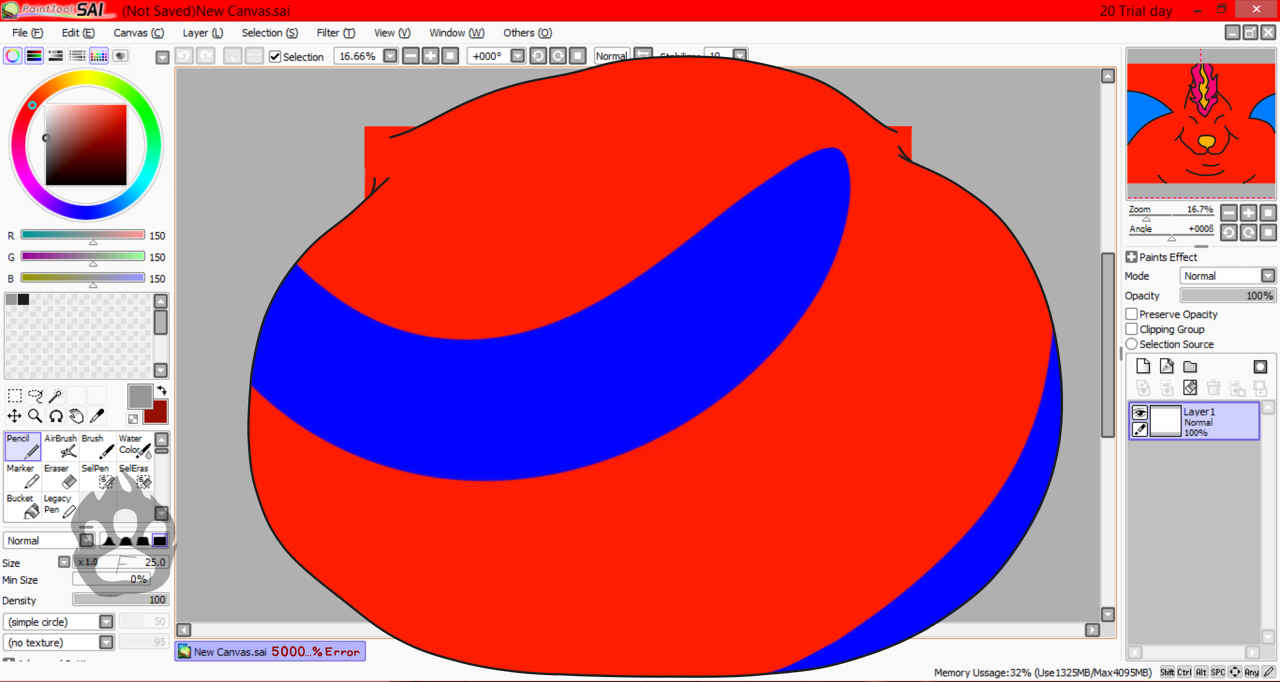Image resolution: width=1280 pixels, height=682 pixels.
Task: Open the Window menu
Action: [x=457, y=33]
